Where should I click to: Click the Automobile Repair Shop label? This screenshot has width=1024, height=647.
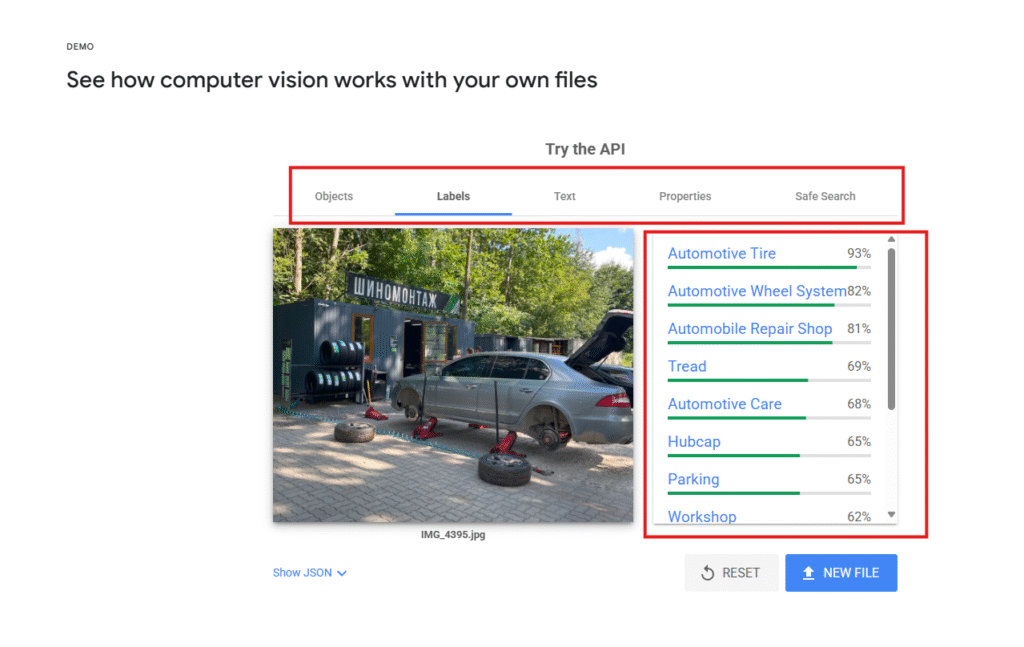click(x=750, y=328)
